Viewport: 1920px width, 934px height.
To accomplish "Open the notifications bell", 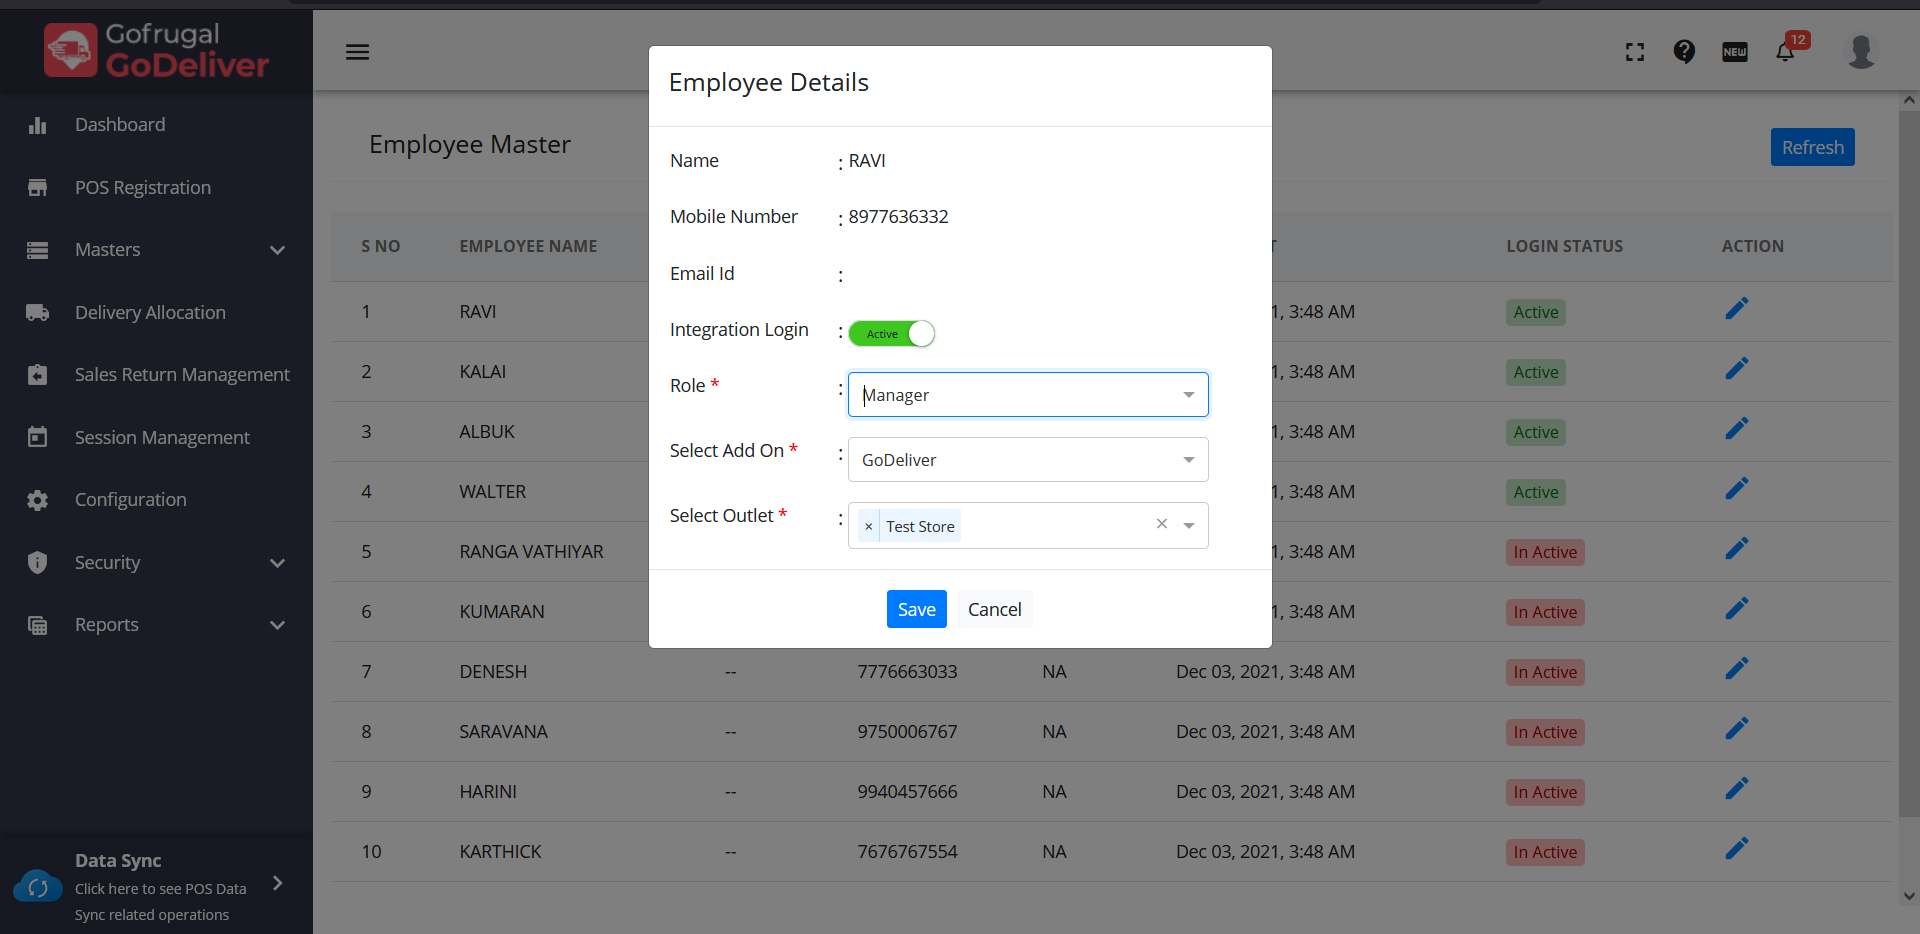I will pyautogui.click(x=1785, y=52).
